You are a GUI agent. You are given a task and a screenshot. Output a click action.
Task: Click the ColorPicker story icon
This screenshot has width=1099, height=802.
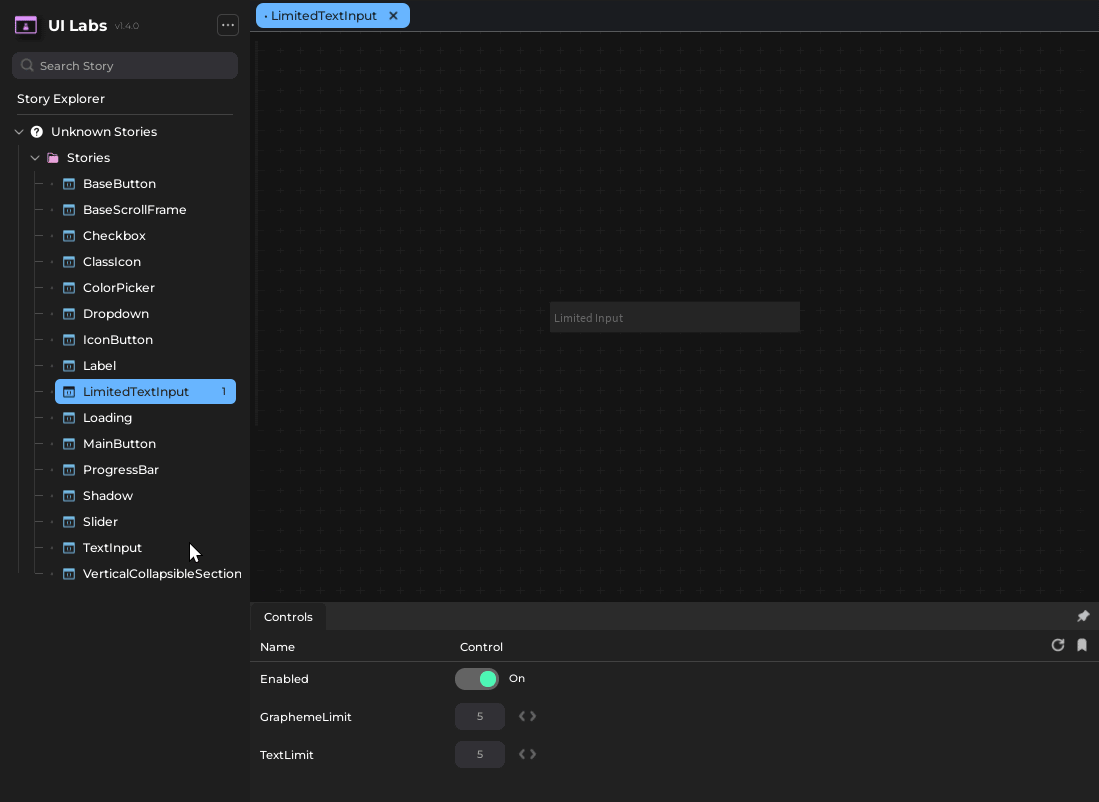(x=69, y=288)
